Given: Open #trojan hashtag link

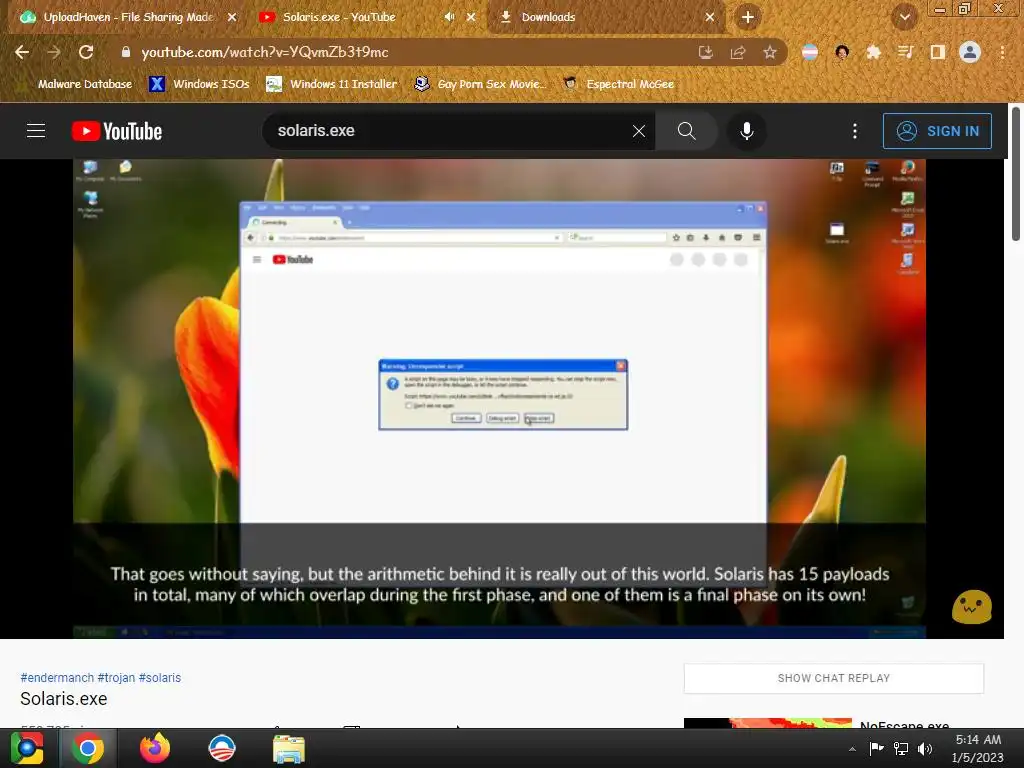Looking at the screenshot, I should tap(116, 678).
